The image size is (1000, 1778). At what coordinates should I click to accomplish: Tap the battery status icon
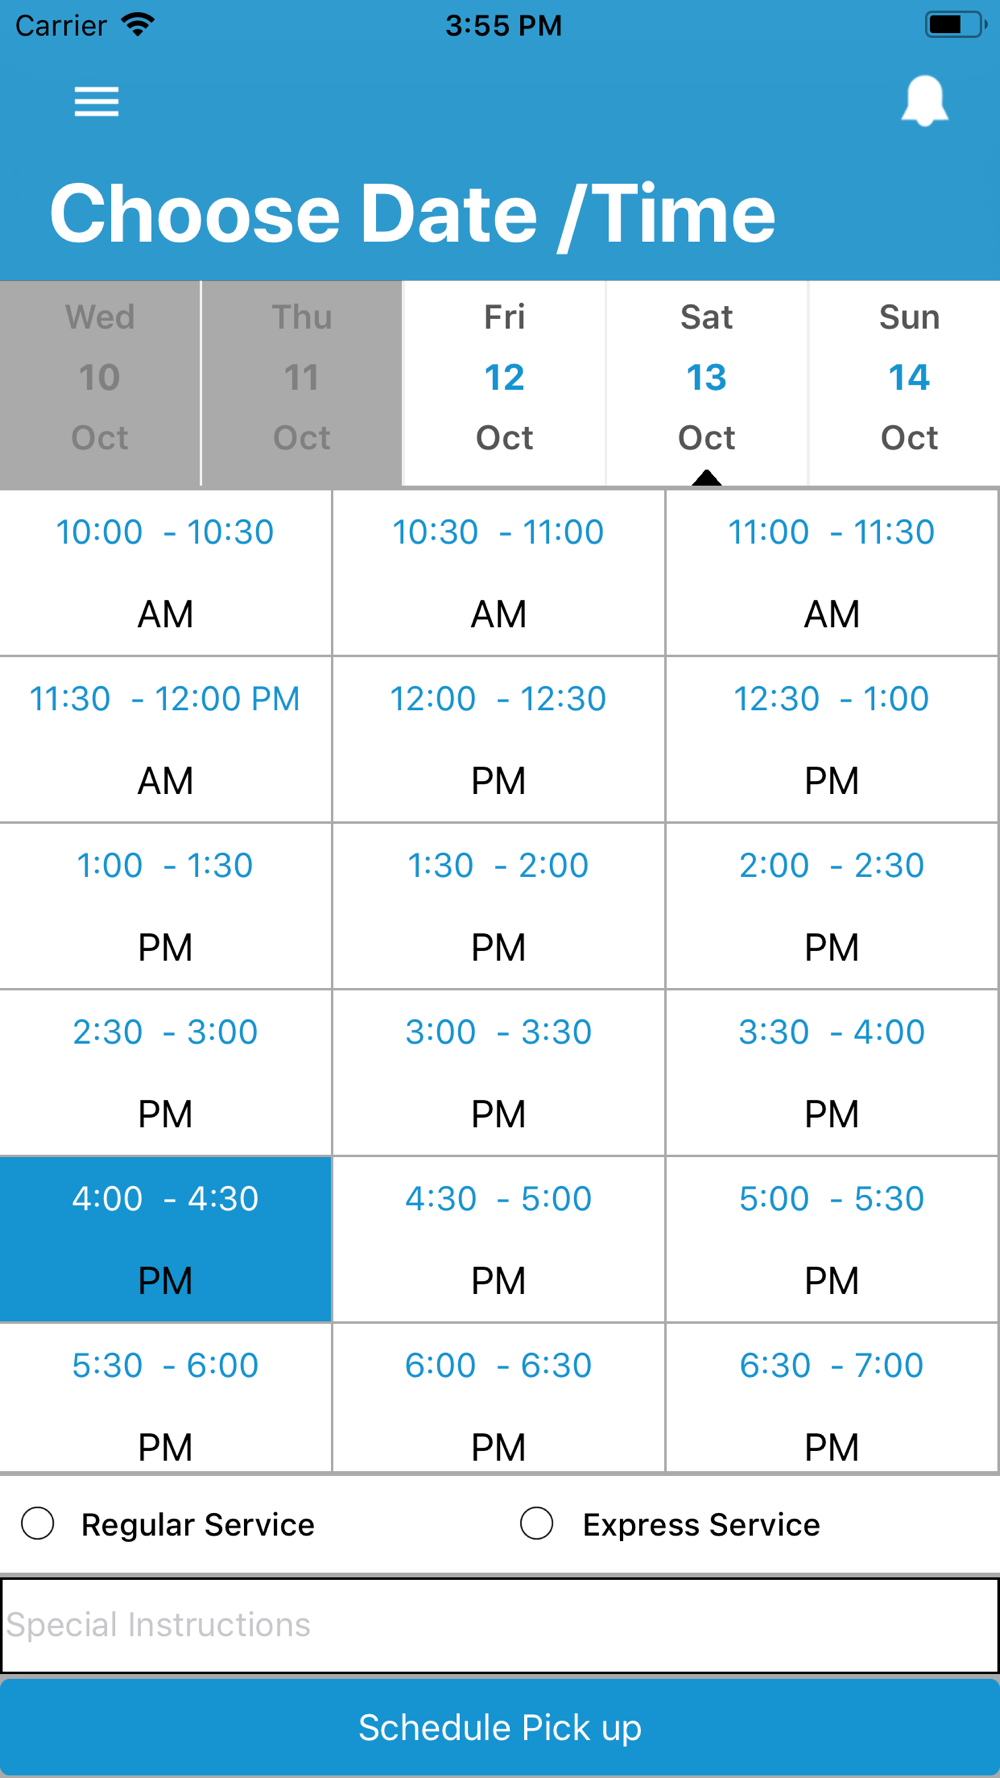click(x=955, y=24)
